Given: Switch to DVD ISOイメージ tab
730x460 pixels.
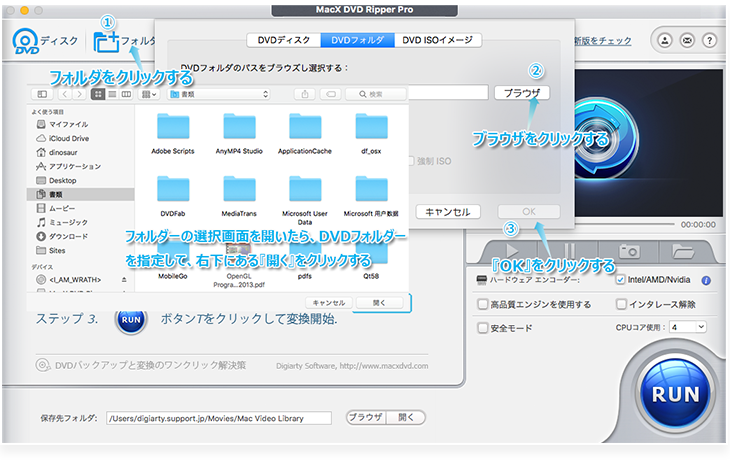Looking at the screenshot, I should 438,41.
